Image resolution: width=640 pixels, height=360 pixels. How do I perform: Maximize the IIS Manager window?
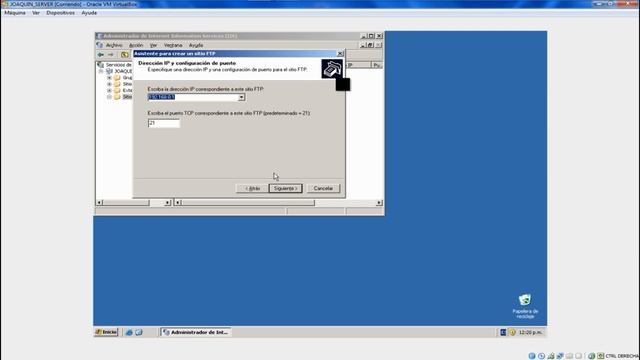[371, 36]
